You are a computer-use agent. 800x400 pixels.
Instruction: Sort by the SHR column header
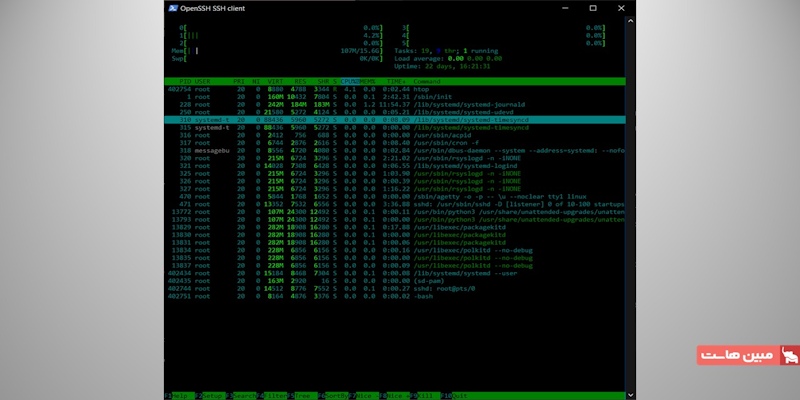(x=323, y=82)
